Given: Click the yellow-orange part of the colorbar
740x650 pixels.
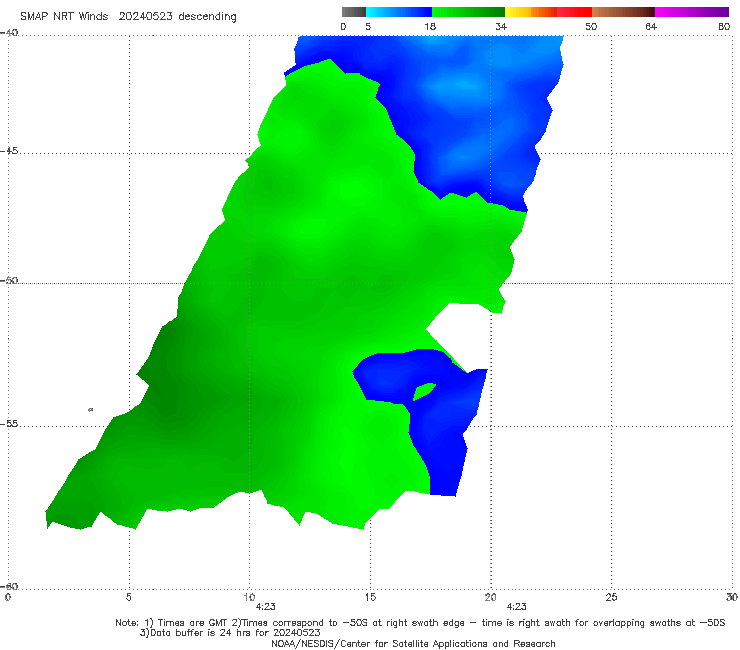Looking at the screenshot, I should [531, 12].
